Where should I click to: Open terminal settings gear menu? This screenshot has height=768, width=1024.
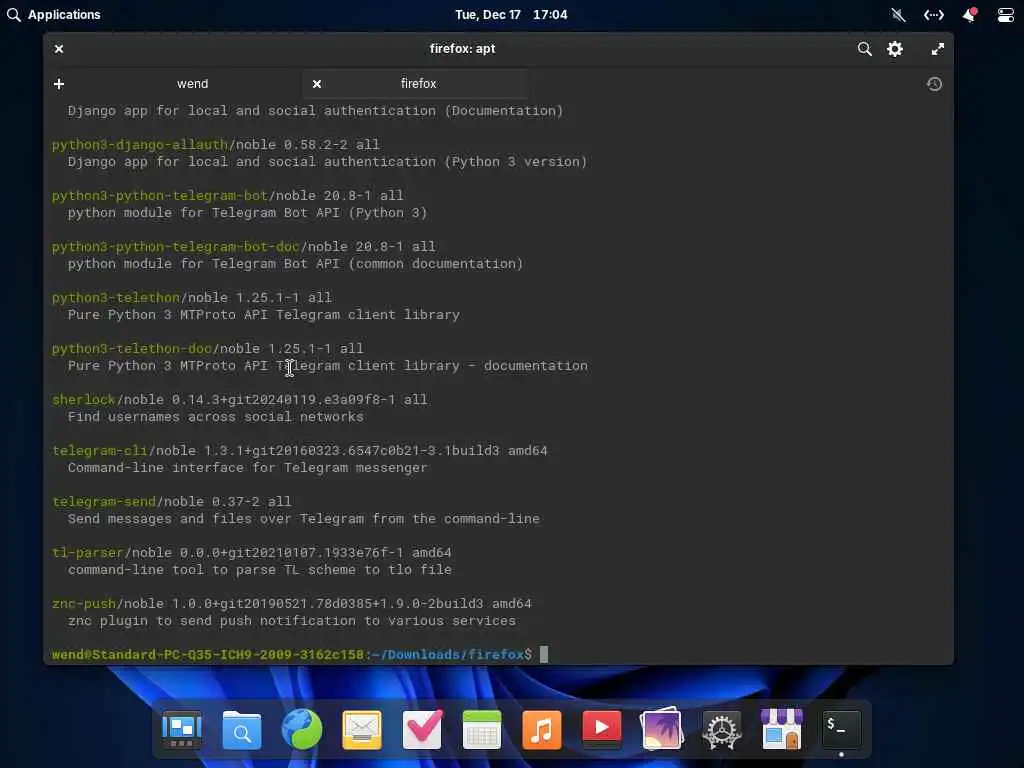coord(895,49)
